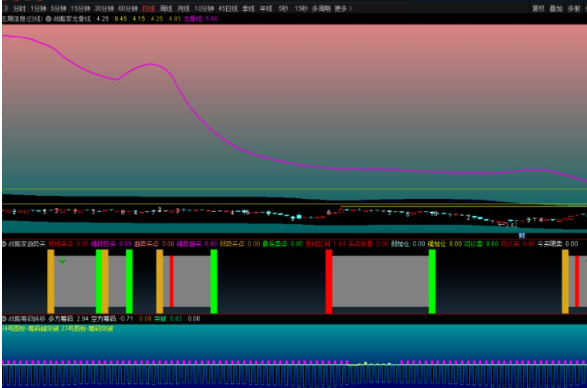Select the 5分钟 period tab
The width and height of the screenshot is (587, 388).
click(58, 8)
